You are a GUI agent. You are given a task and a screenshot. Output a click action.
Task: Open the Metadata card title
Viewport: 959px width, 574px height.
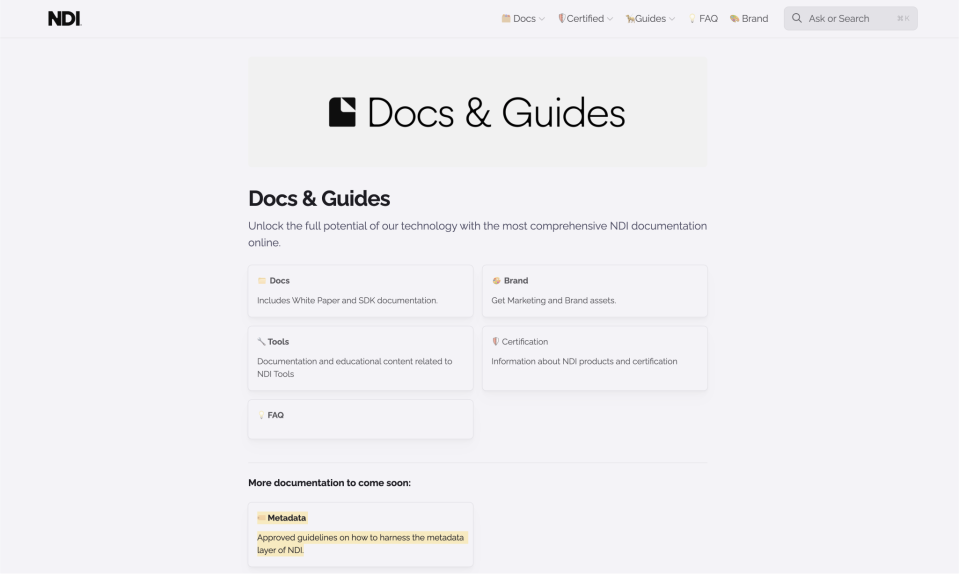286,518
